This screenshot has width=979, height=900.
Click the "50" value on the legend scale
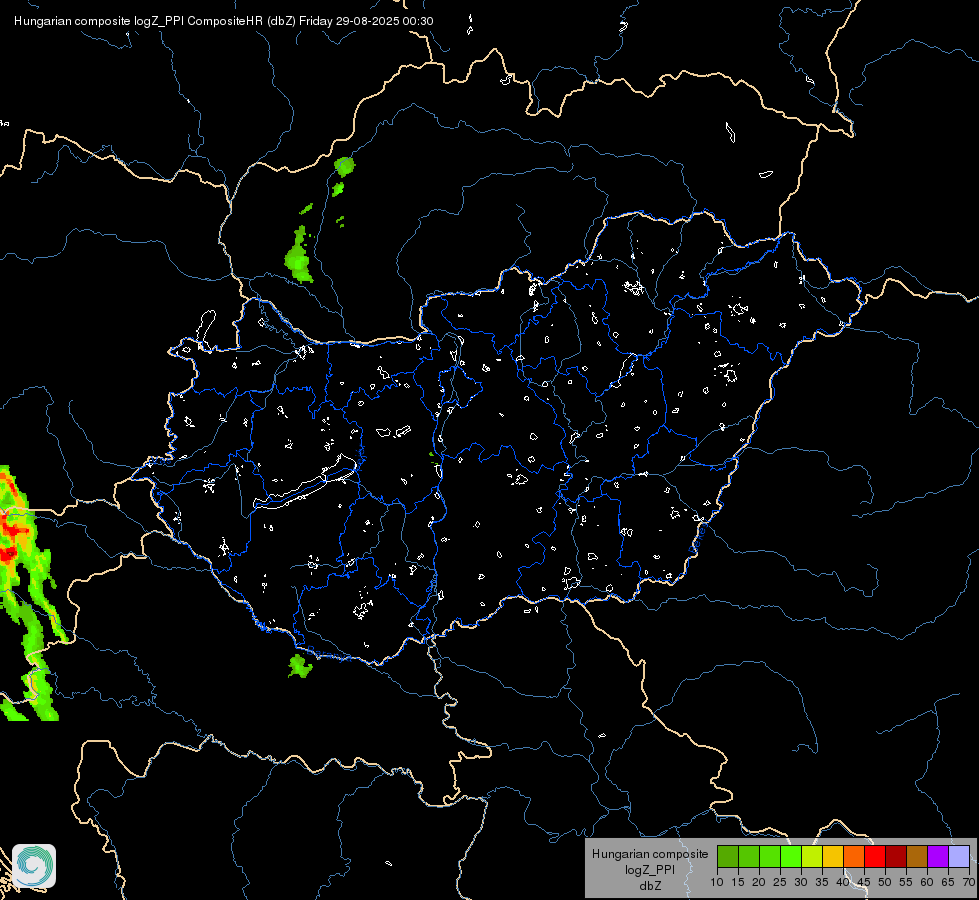coord(885,883)
